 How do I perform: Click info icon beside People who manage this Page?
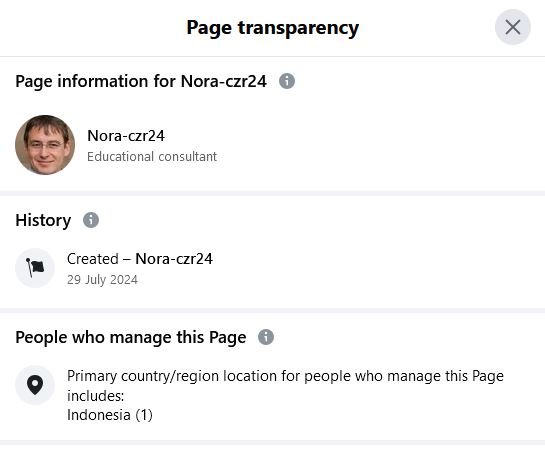coord(266,337)
